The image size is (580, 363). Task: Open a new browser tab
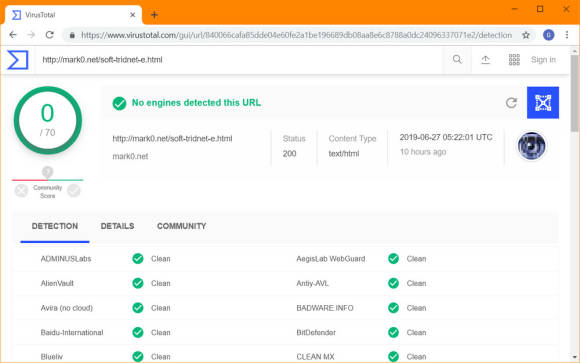[154, 15]
